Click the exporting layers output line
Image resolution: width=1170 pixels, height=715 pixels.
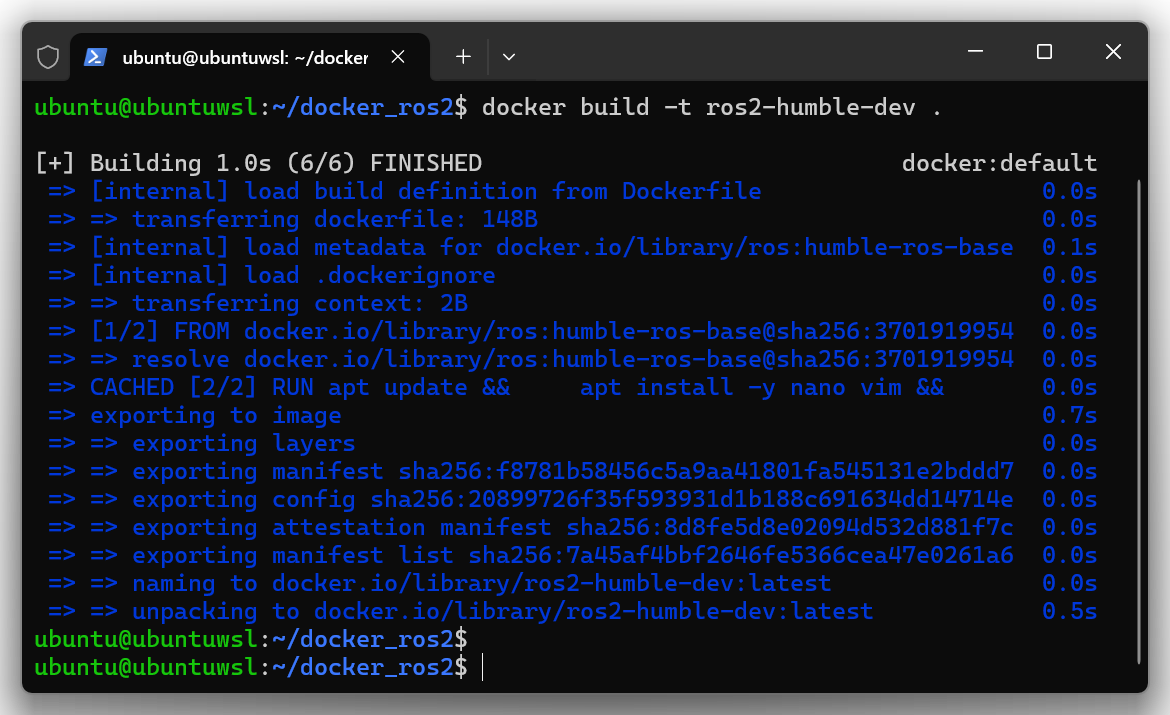coord(243,443)
